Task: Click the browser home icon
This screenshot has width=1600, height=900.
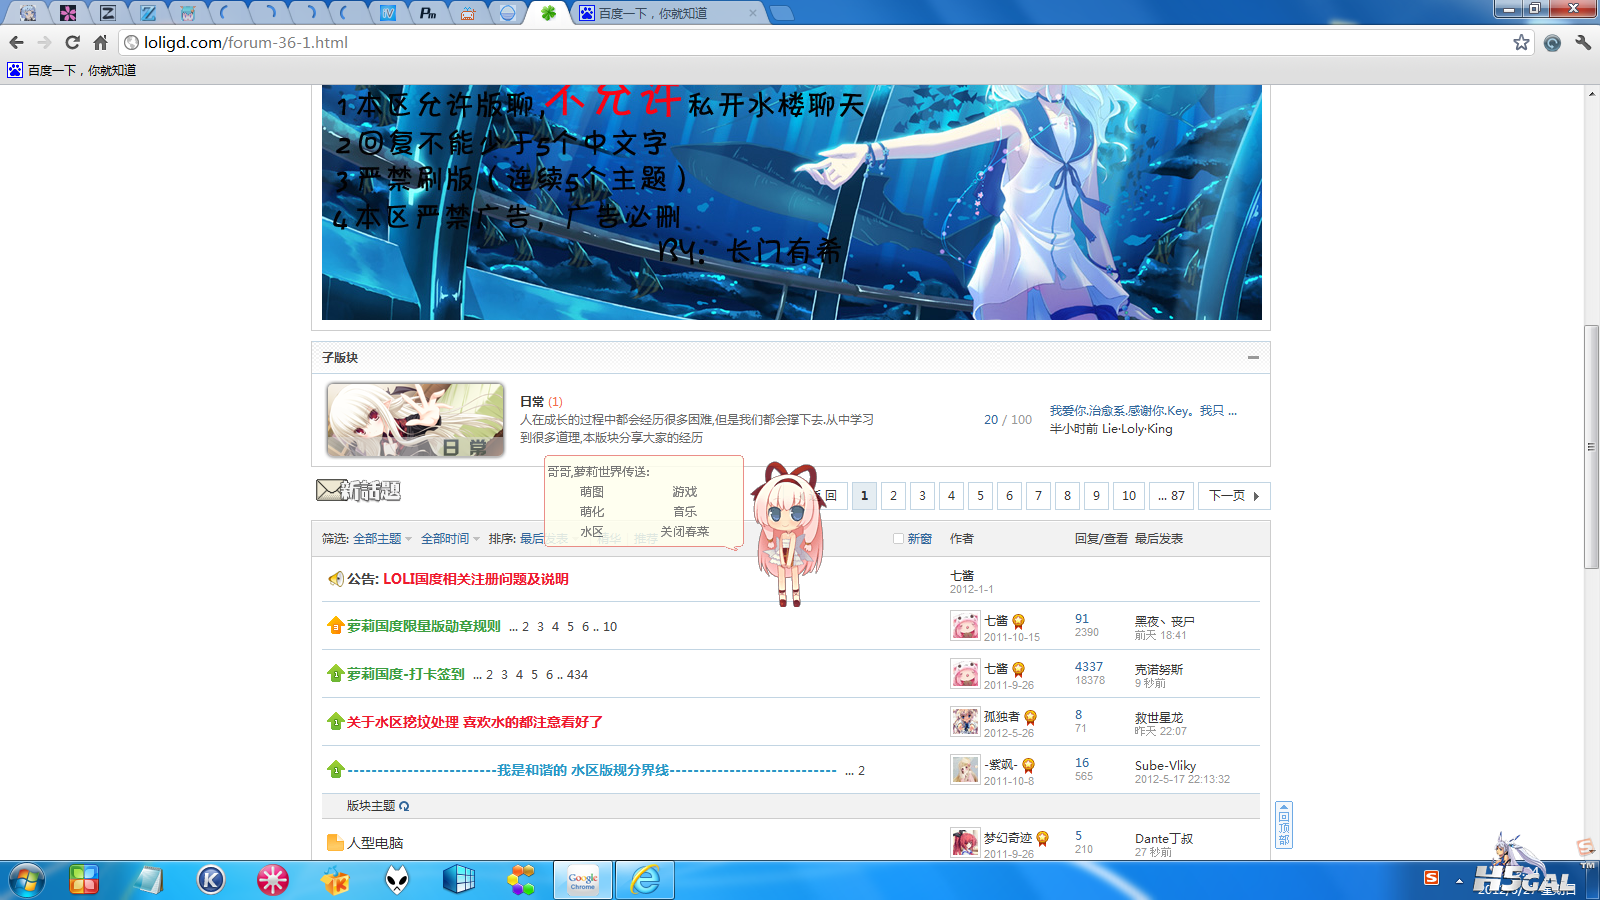Action: click(100, 42)
